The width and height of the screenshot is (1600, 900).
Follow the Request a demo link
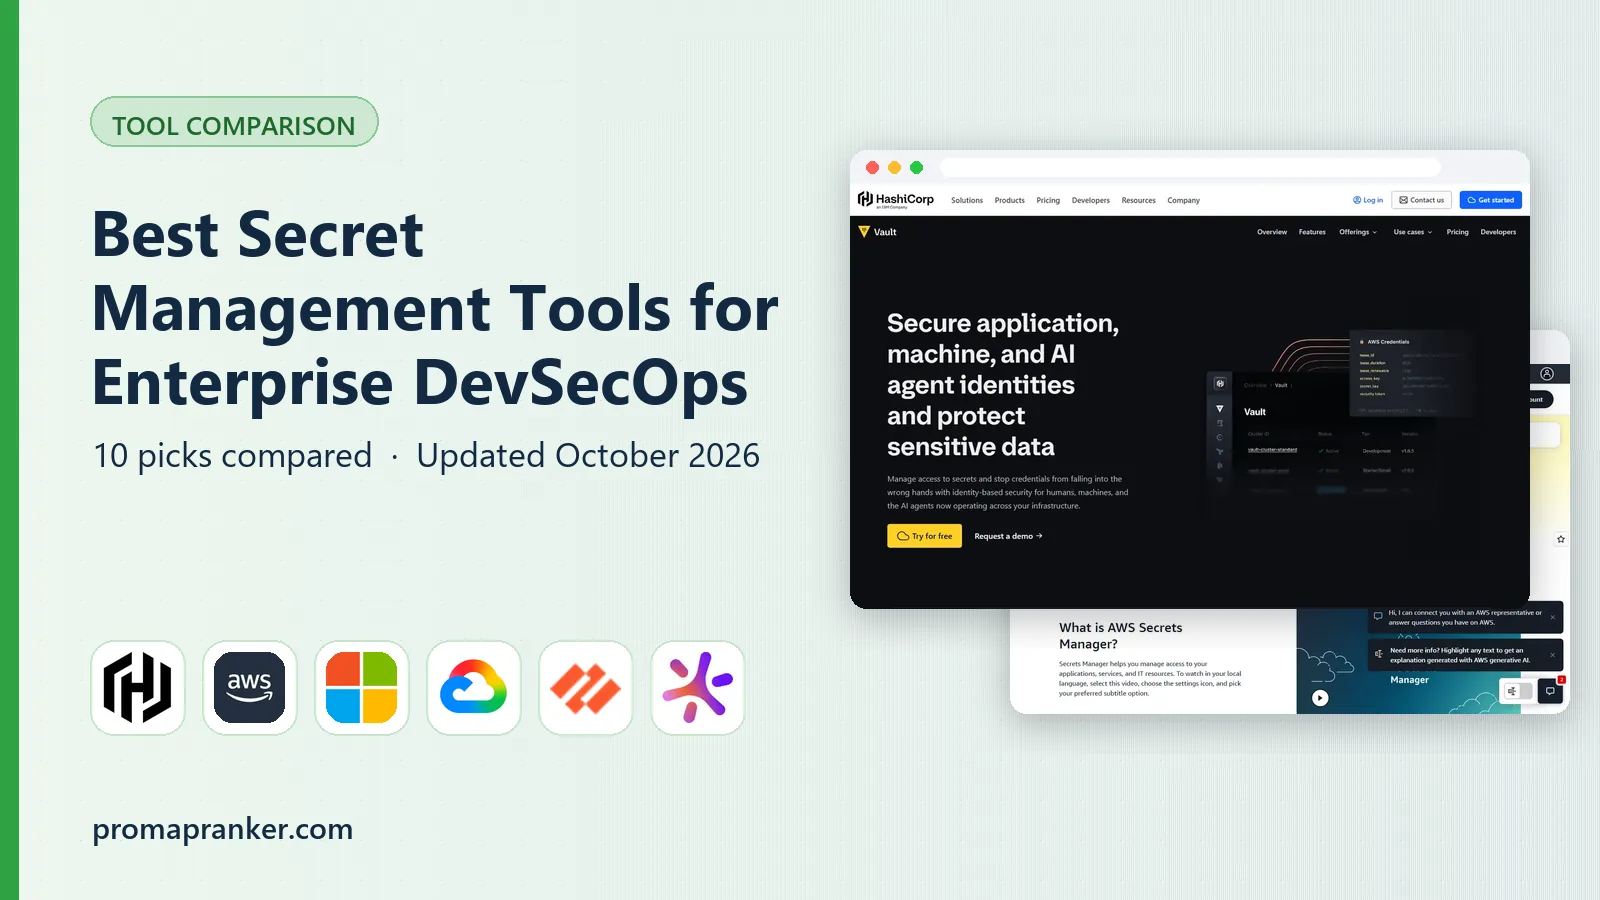pyautogui.click(x=1008, y=536)
